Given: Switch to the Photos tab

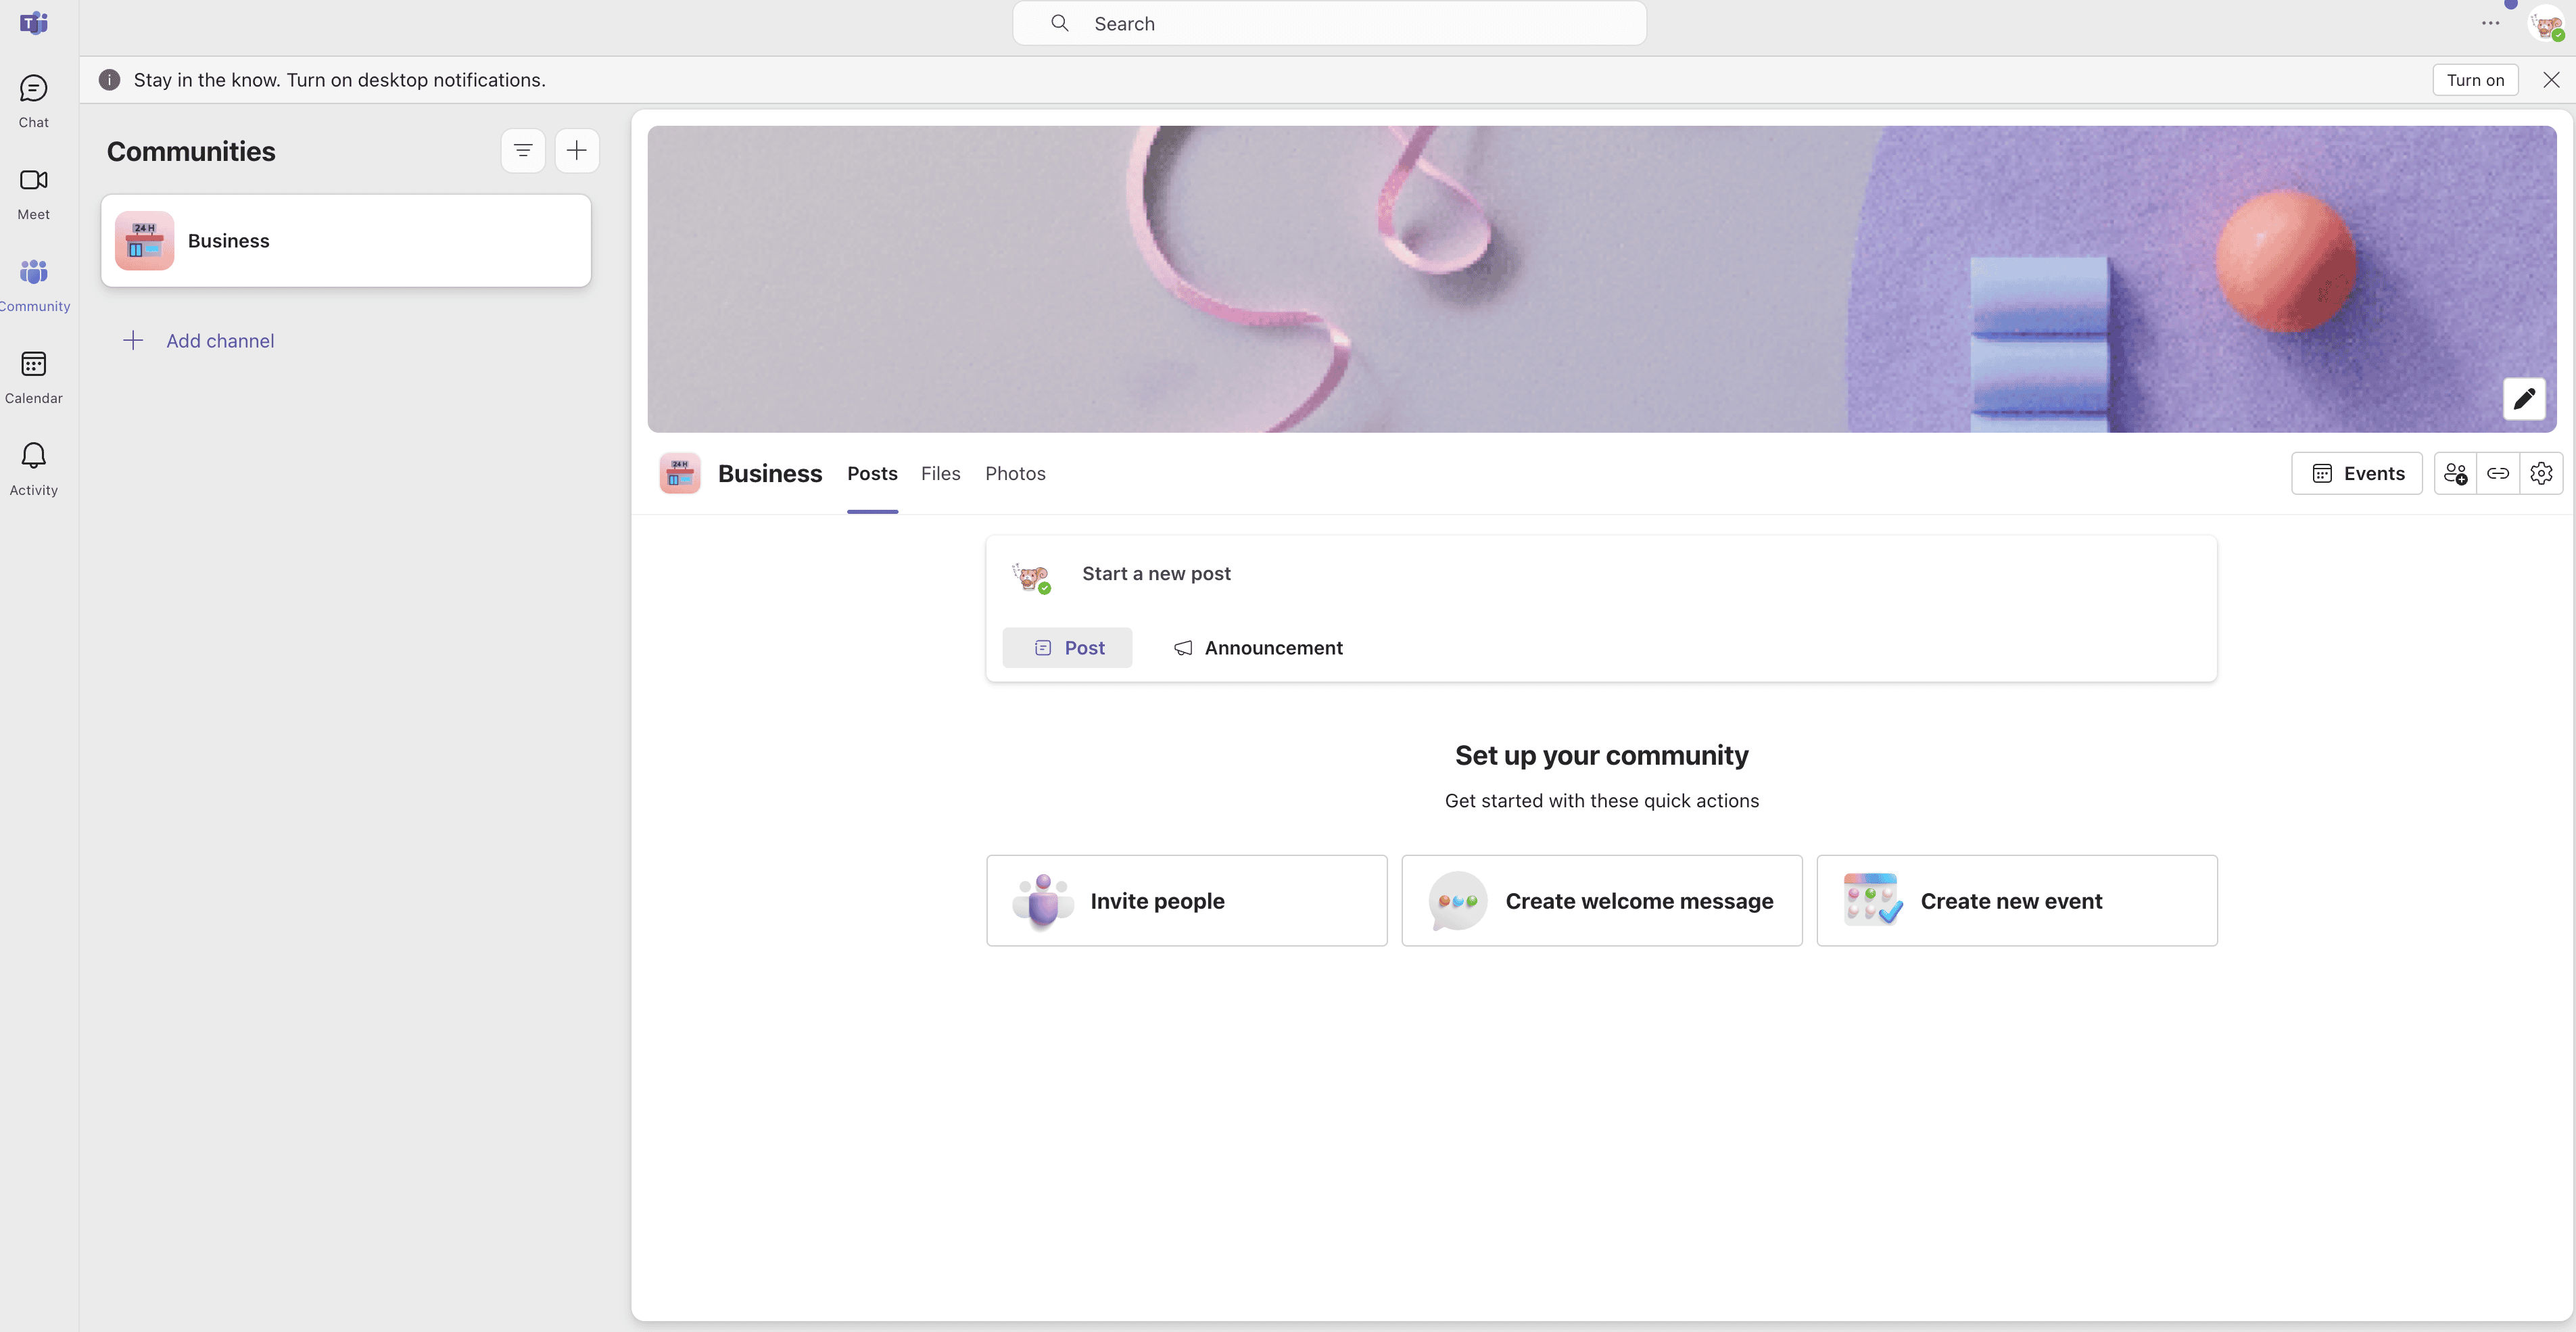Looking at the screenshot, I should pos(1014,474).
